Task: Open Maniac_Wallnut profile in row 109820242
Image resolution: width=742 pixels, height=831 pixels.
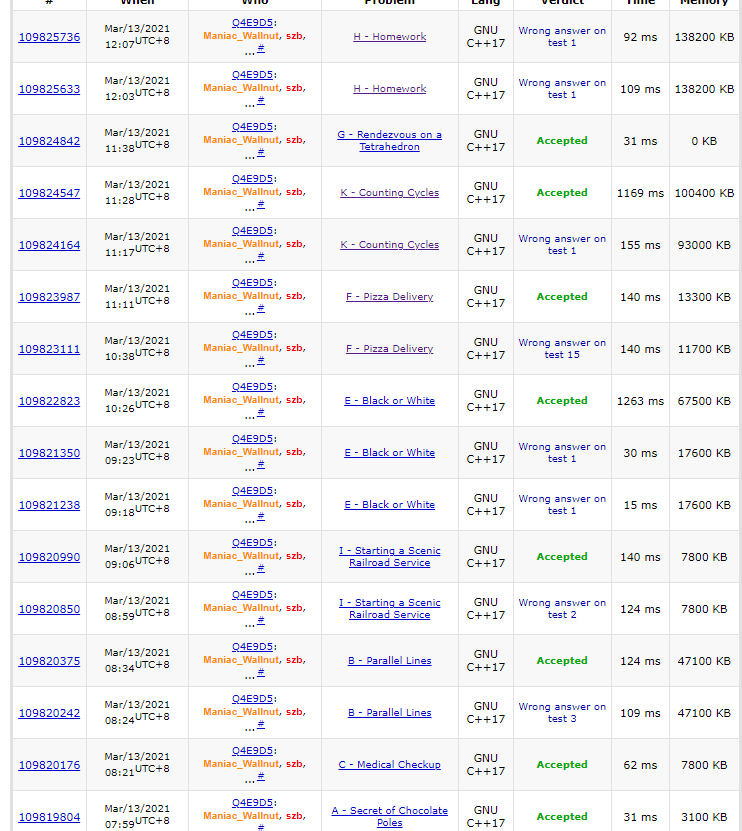Action: click(x=241, y=712)
